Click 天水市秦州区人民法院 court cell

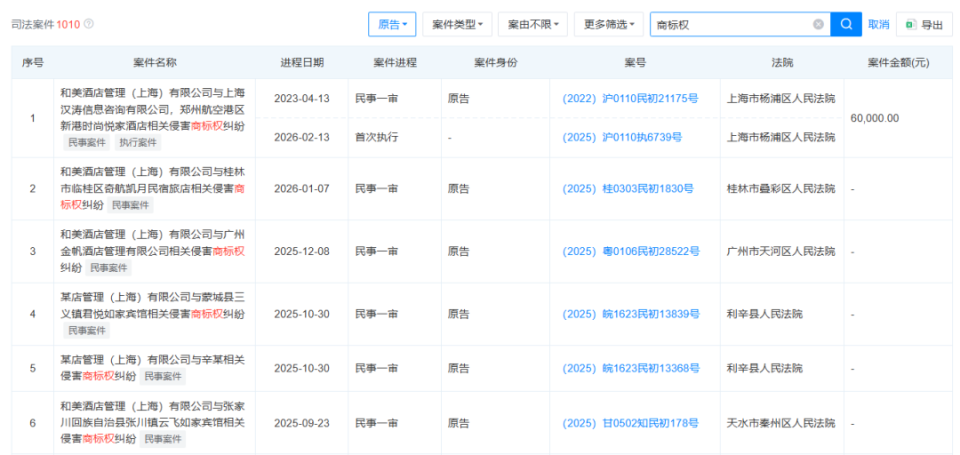[781, 423]
